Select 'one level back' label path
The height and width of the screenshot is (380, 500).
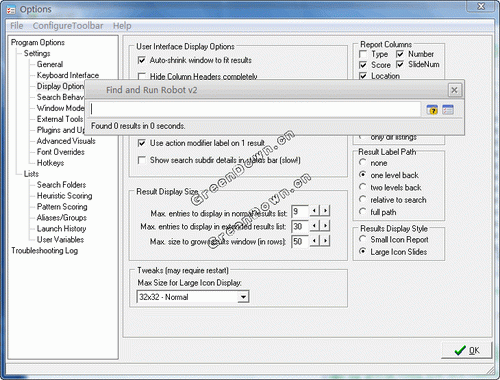[363, 175]
